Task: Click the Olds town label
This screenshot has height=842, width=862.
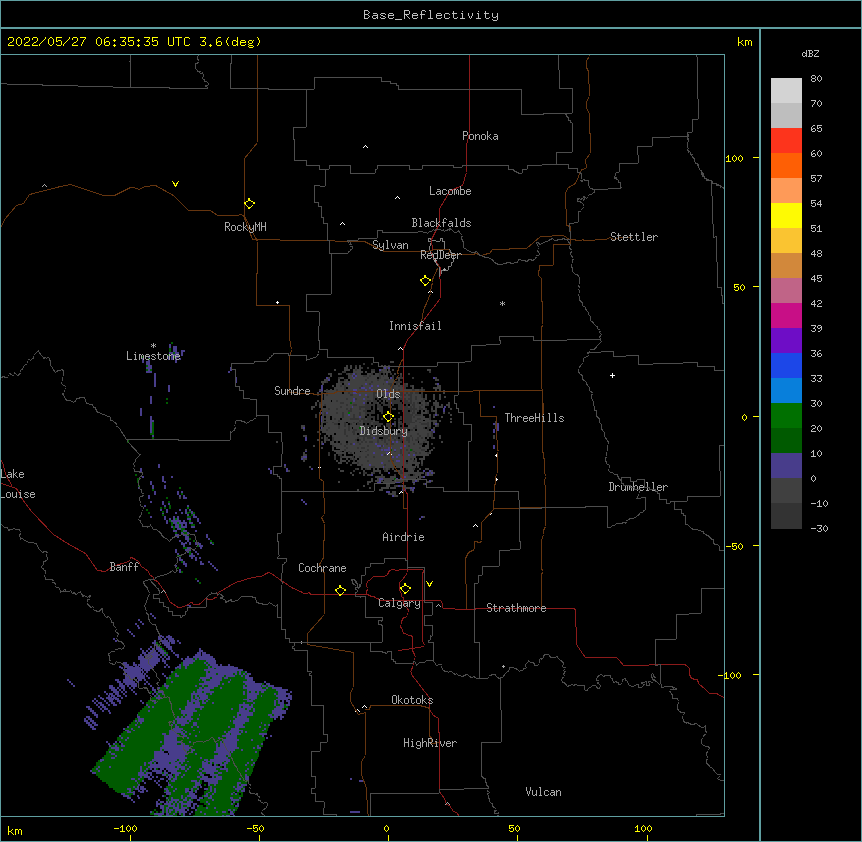Action: click(x=388, y=394)
